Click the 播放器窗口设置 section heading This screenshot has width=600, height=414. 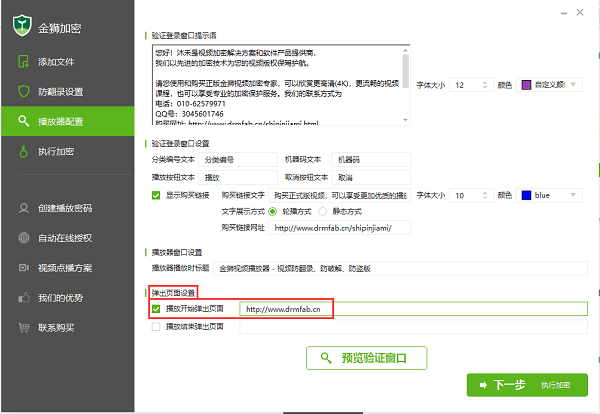tap(177, 253)
